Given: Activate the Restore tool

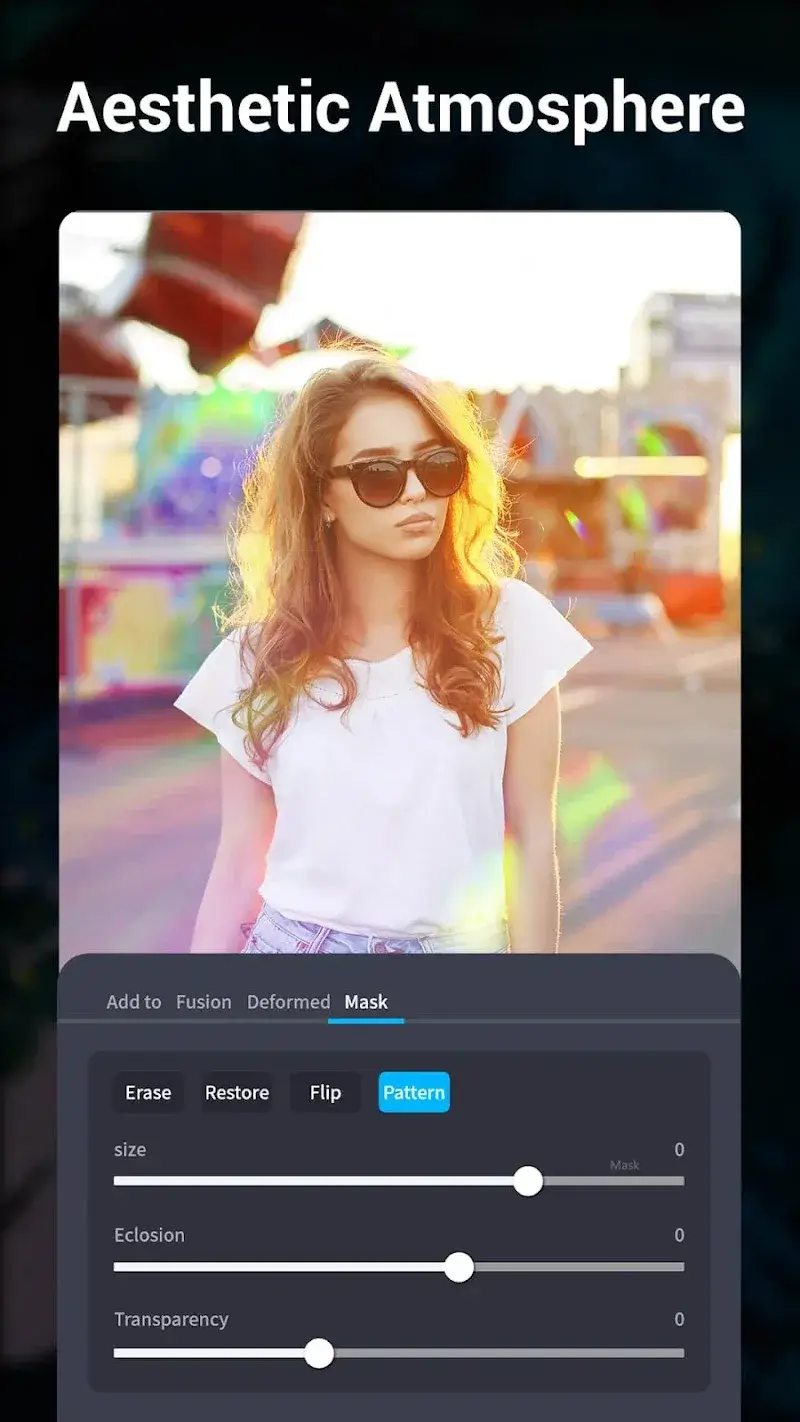Looking at the screenshot, I should 236,1092.
